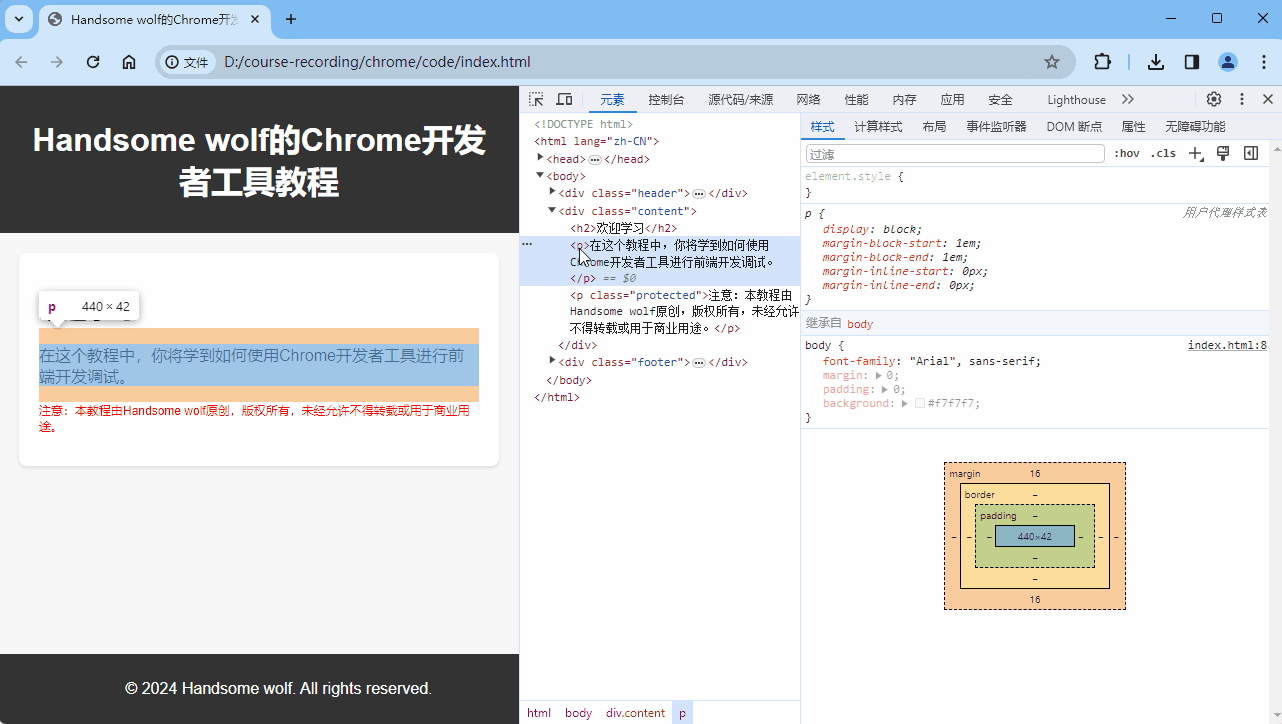Expand the div class footer node

tap(552, 360)
